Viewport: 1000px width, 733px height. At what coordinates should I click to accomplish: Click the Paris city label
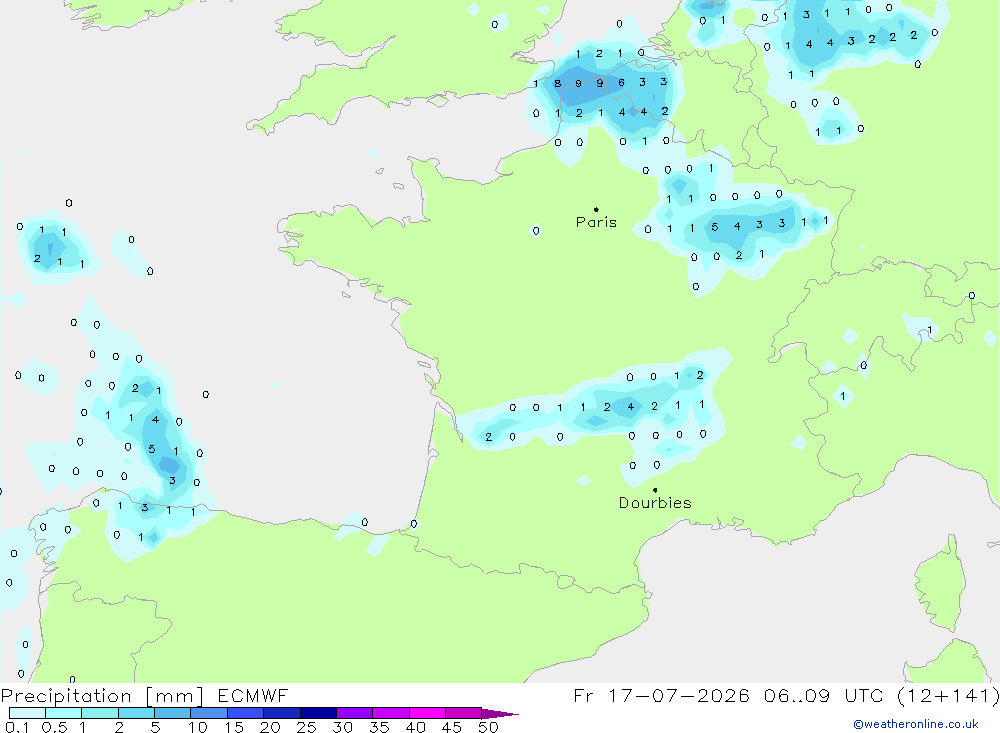pos(596,222)
